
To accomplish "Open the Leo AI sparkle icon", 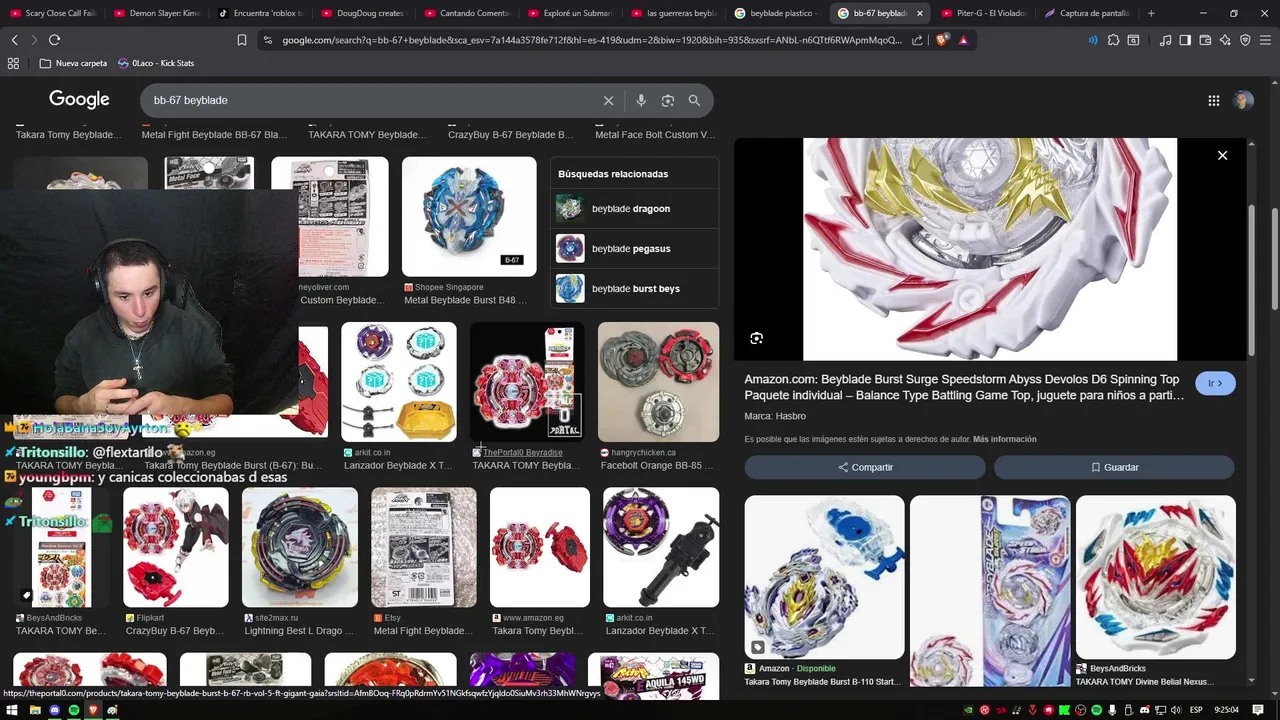I will click(1225, 40).
